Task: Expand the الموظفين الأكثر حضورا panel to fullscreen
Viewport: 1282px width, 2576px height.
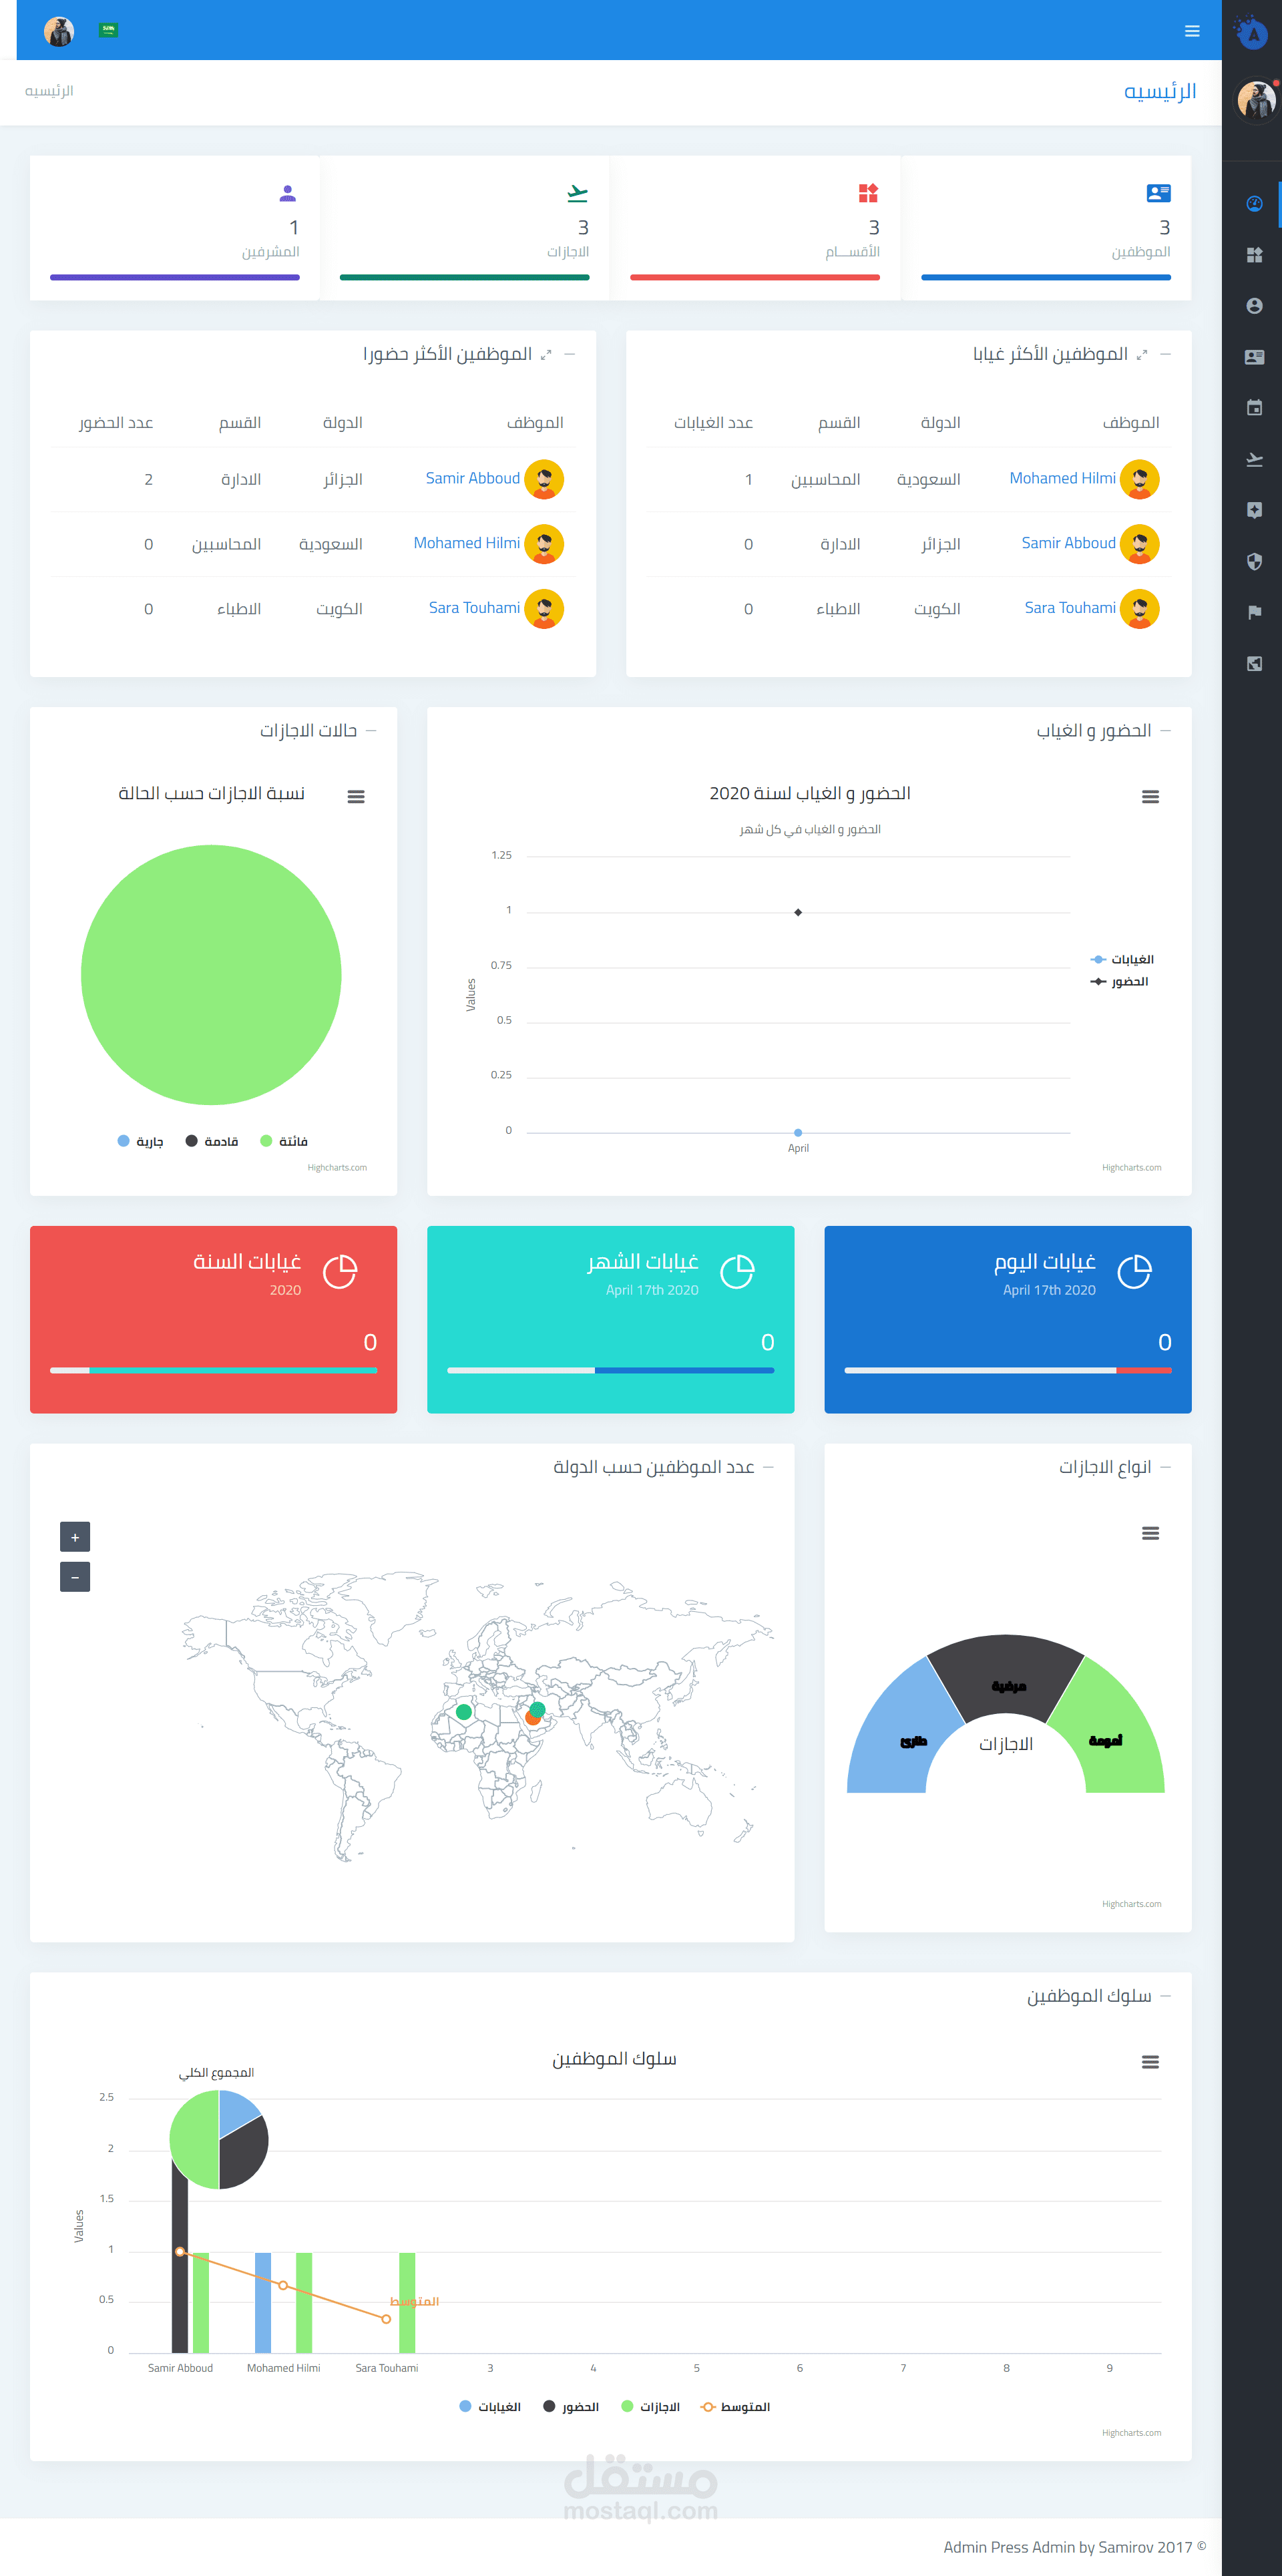Action: [546, 355]
